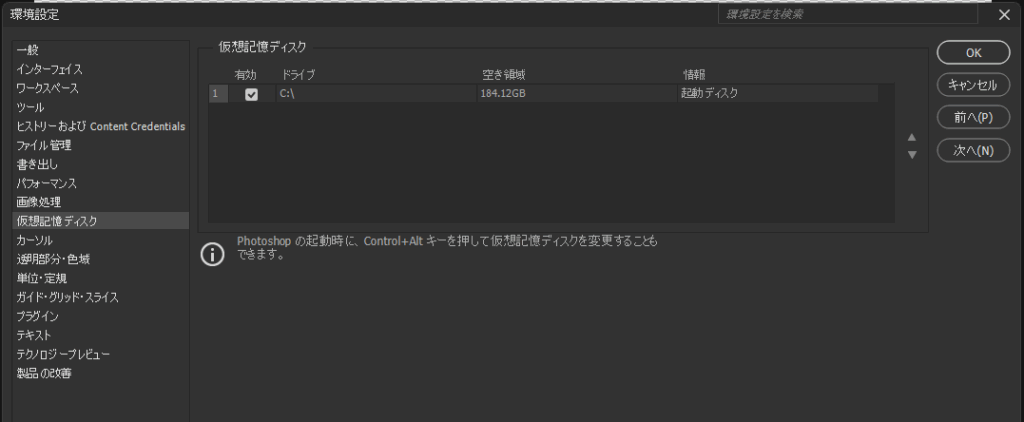The height and width of the screenshot is (422, 1024).
Task: Click the 環境設定を検索 search field
Action: (x=846, y=14)
